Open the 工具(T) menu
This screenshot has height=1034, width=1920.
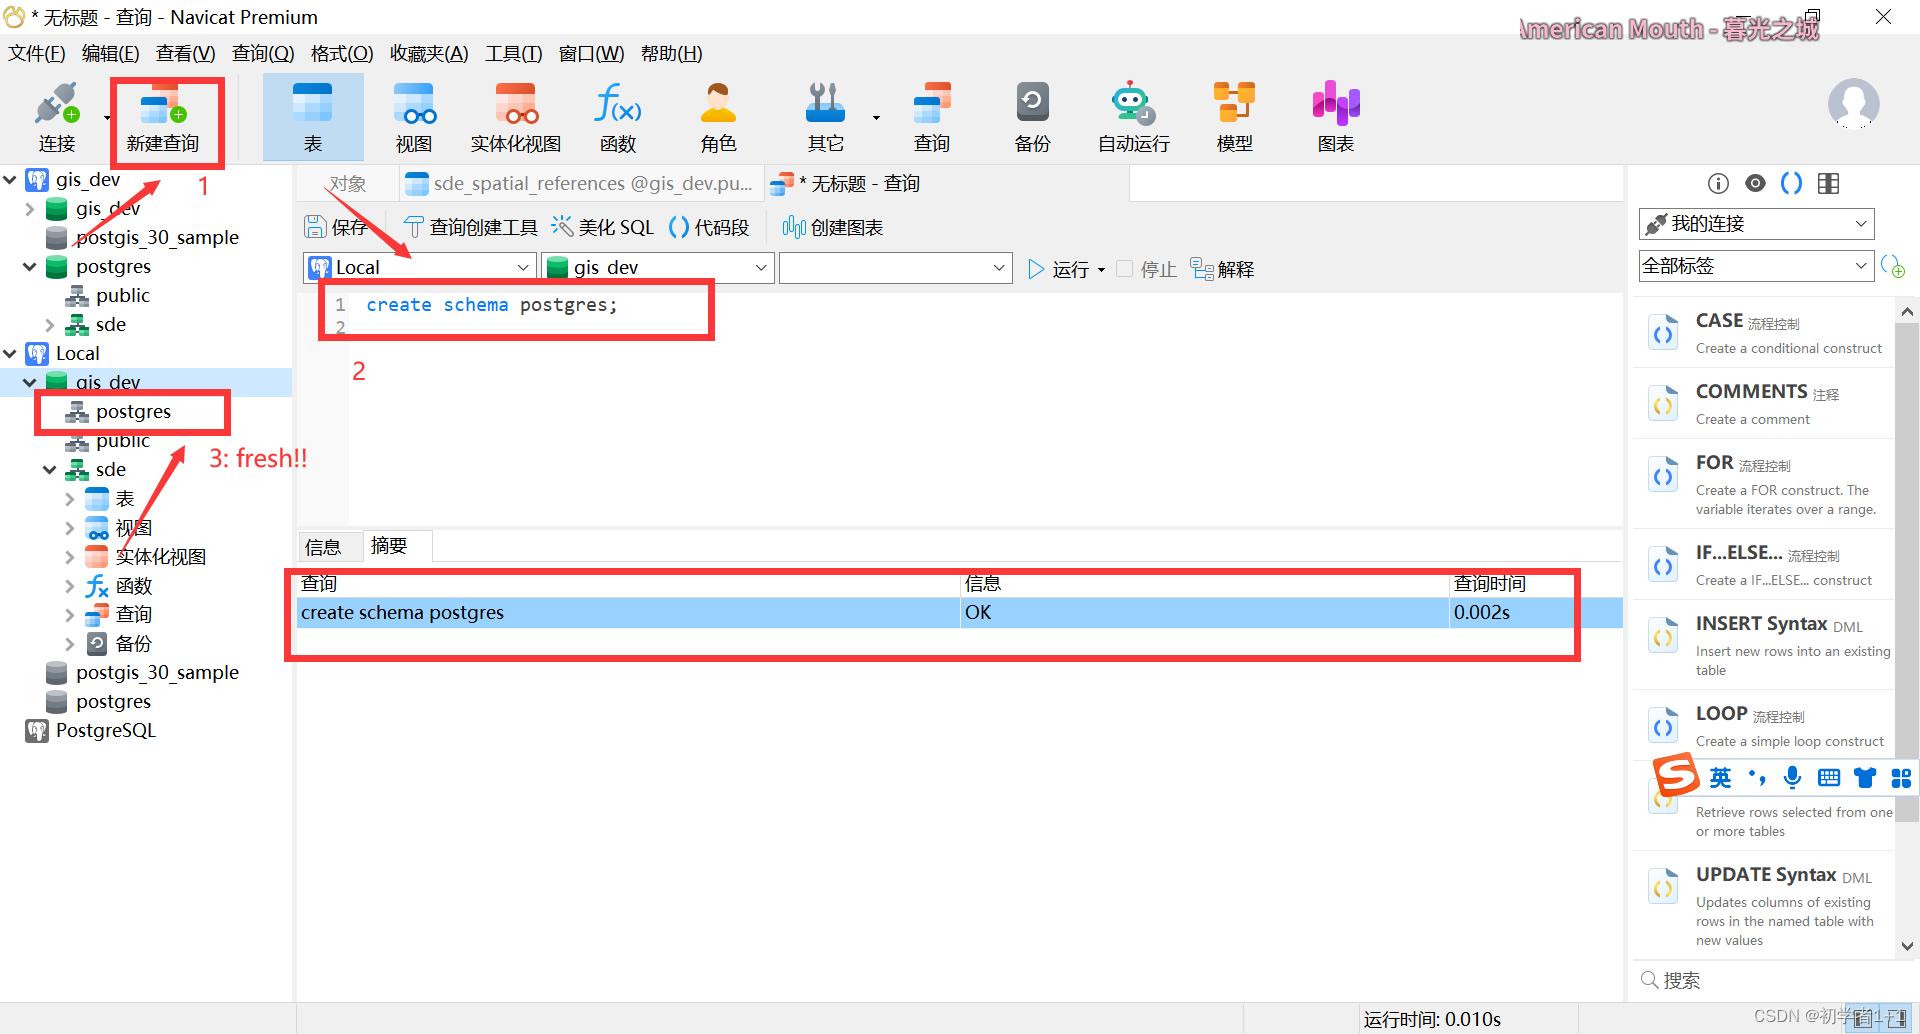click(x=513, y=53)
